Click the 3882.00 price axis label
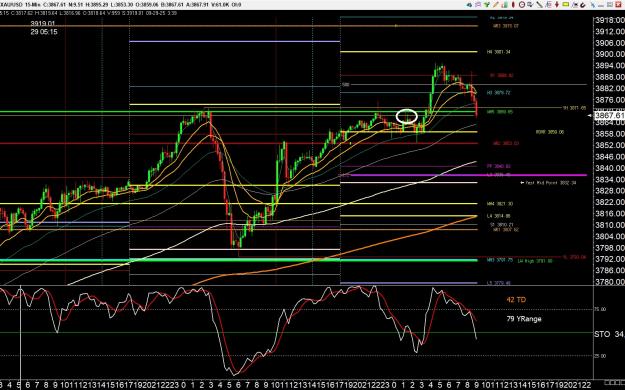The image size is (625, 390). click(609, 89)
